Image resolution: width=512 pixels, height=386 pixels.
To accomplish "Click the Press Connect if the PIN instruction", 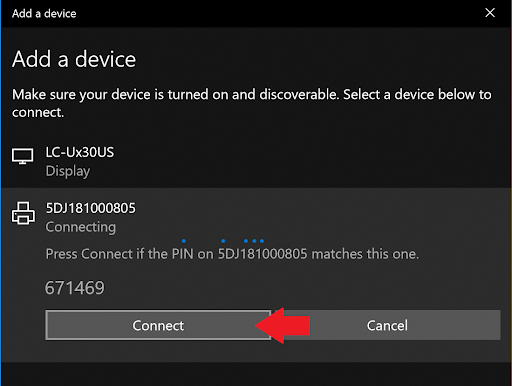I will pyautogui.click(x=232, y=254).
